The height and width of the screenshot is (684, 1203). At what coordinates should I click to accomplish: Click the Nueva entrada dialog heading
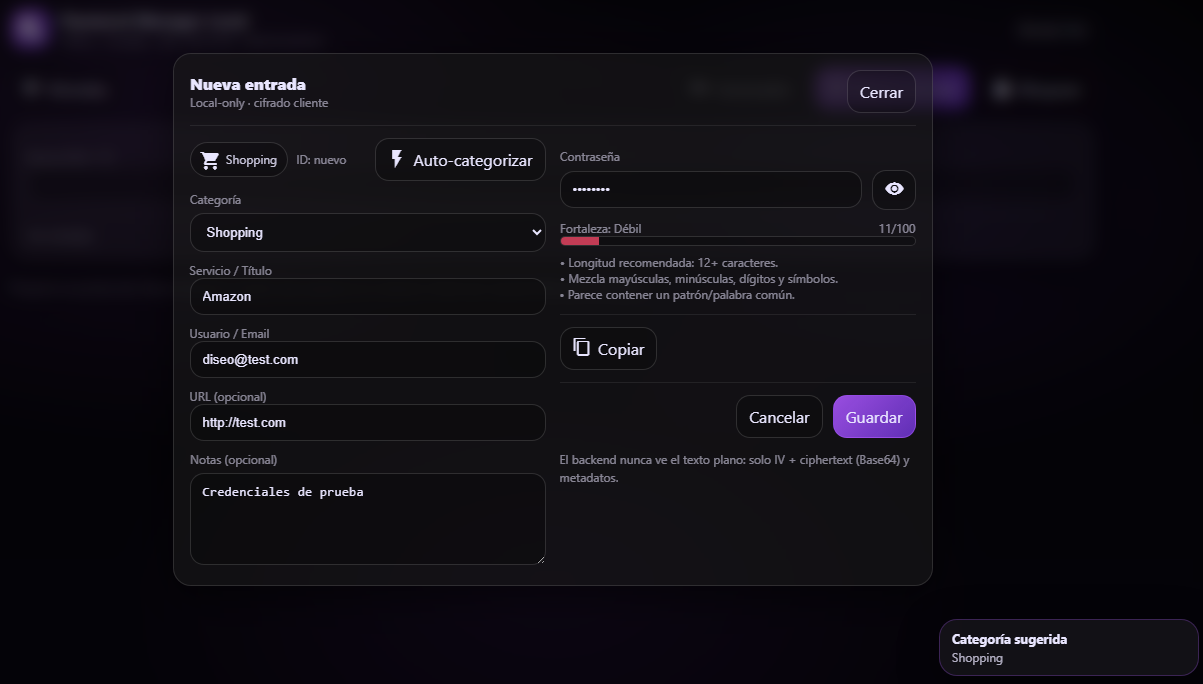click(248, 84)
